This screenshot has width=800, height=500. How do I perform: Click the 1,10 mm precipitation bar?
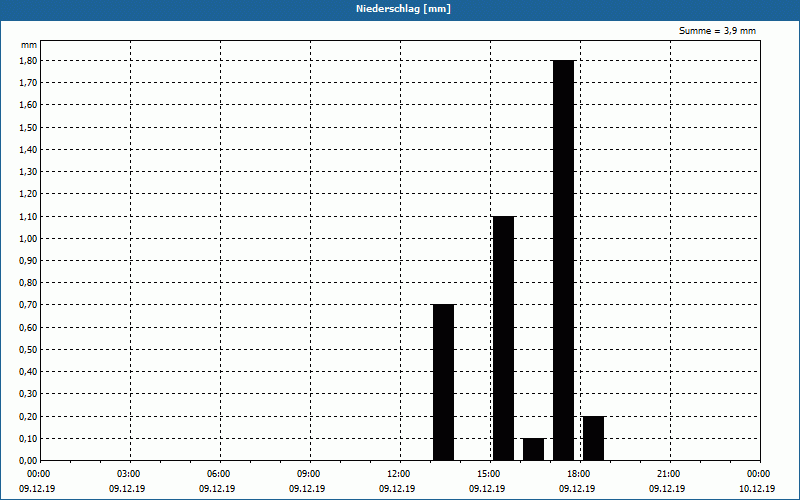(504, 339)
